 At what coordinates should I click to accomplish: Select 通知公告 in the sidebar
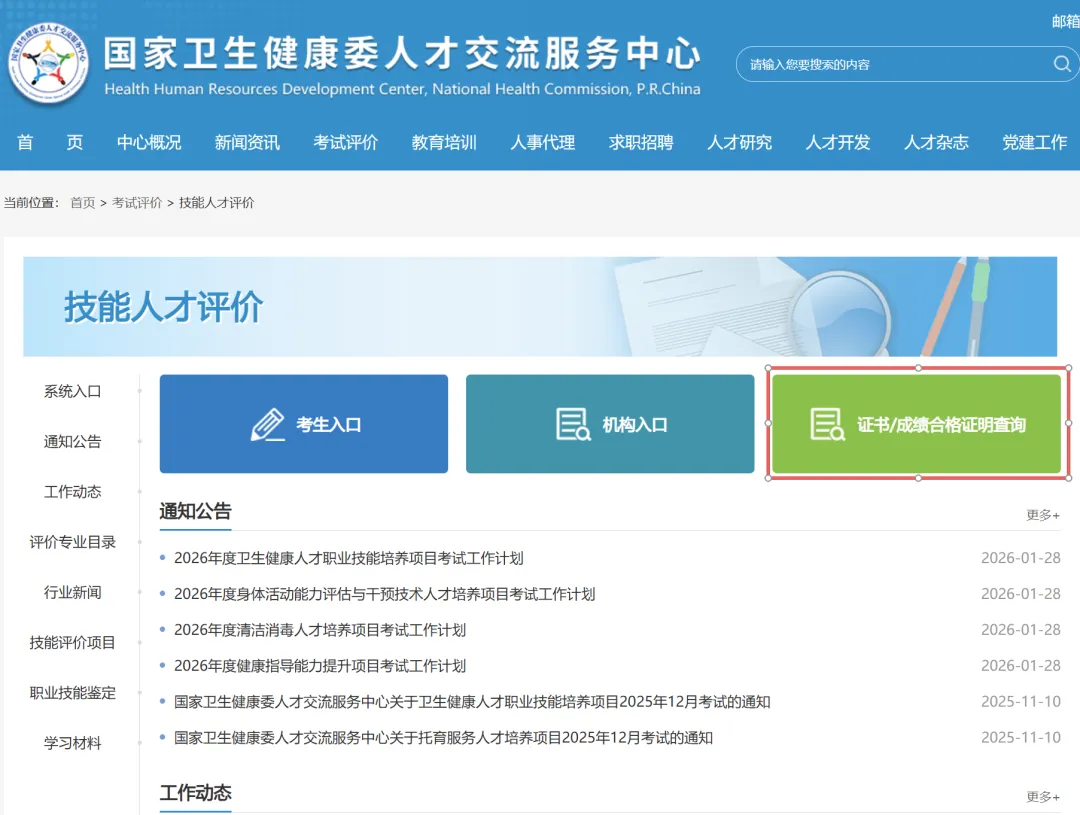click(72, 442)
